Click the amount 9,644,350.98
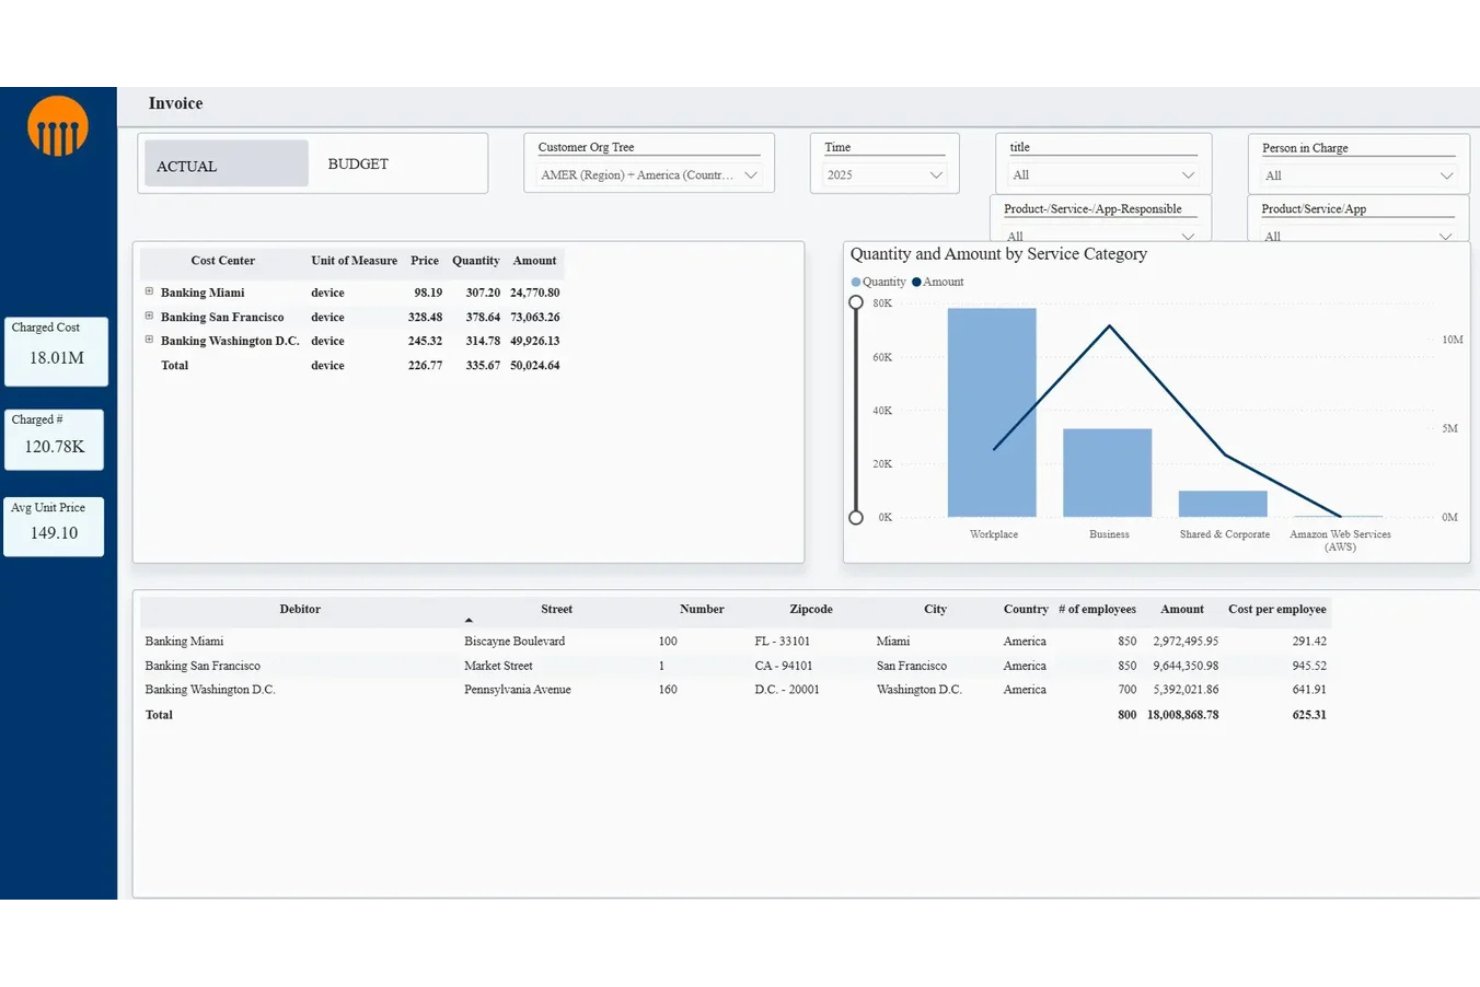This screenshot has width=1480, height=987. 1185,665
